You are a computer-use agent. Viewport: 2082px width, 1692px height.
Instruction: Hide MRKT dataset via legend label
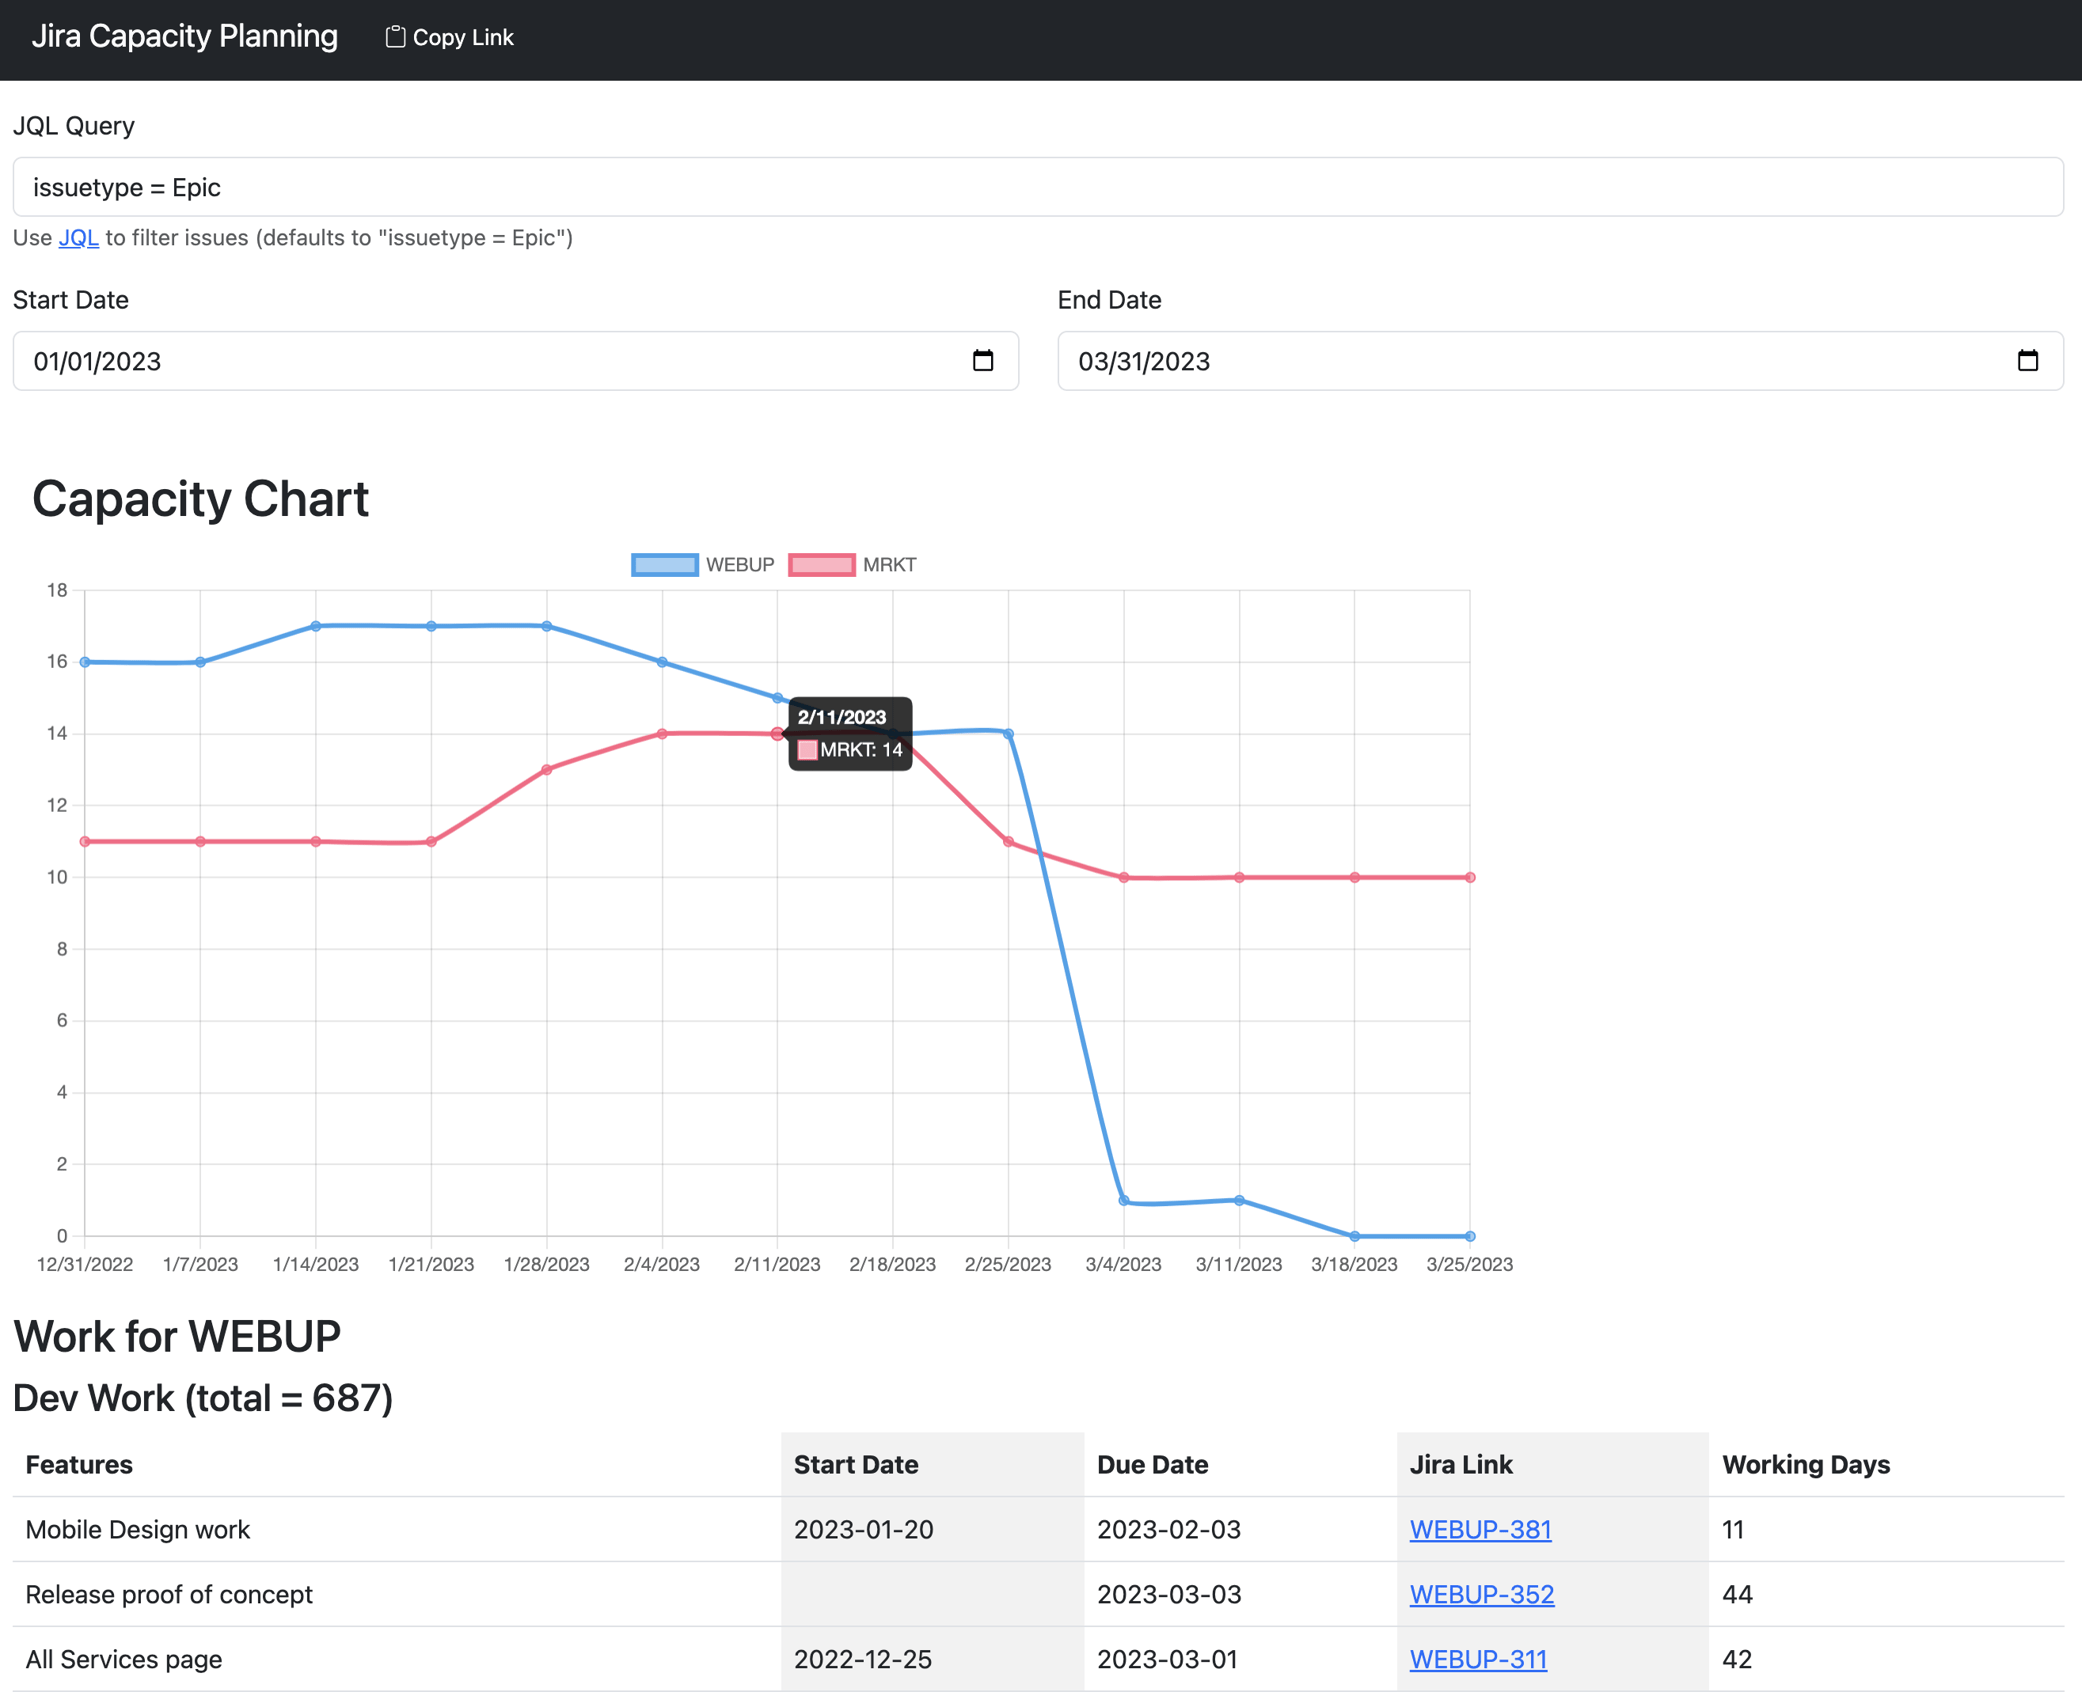coord(889,565)
